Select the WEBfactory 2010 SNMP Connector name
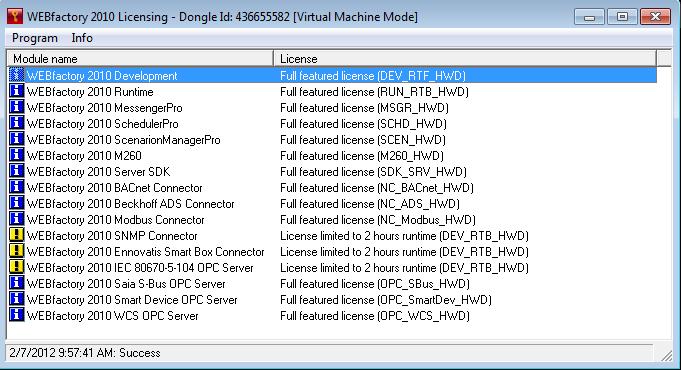681x370 pixels. coord(112,236)
